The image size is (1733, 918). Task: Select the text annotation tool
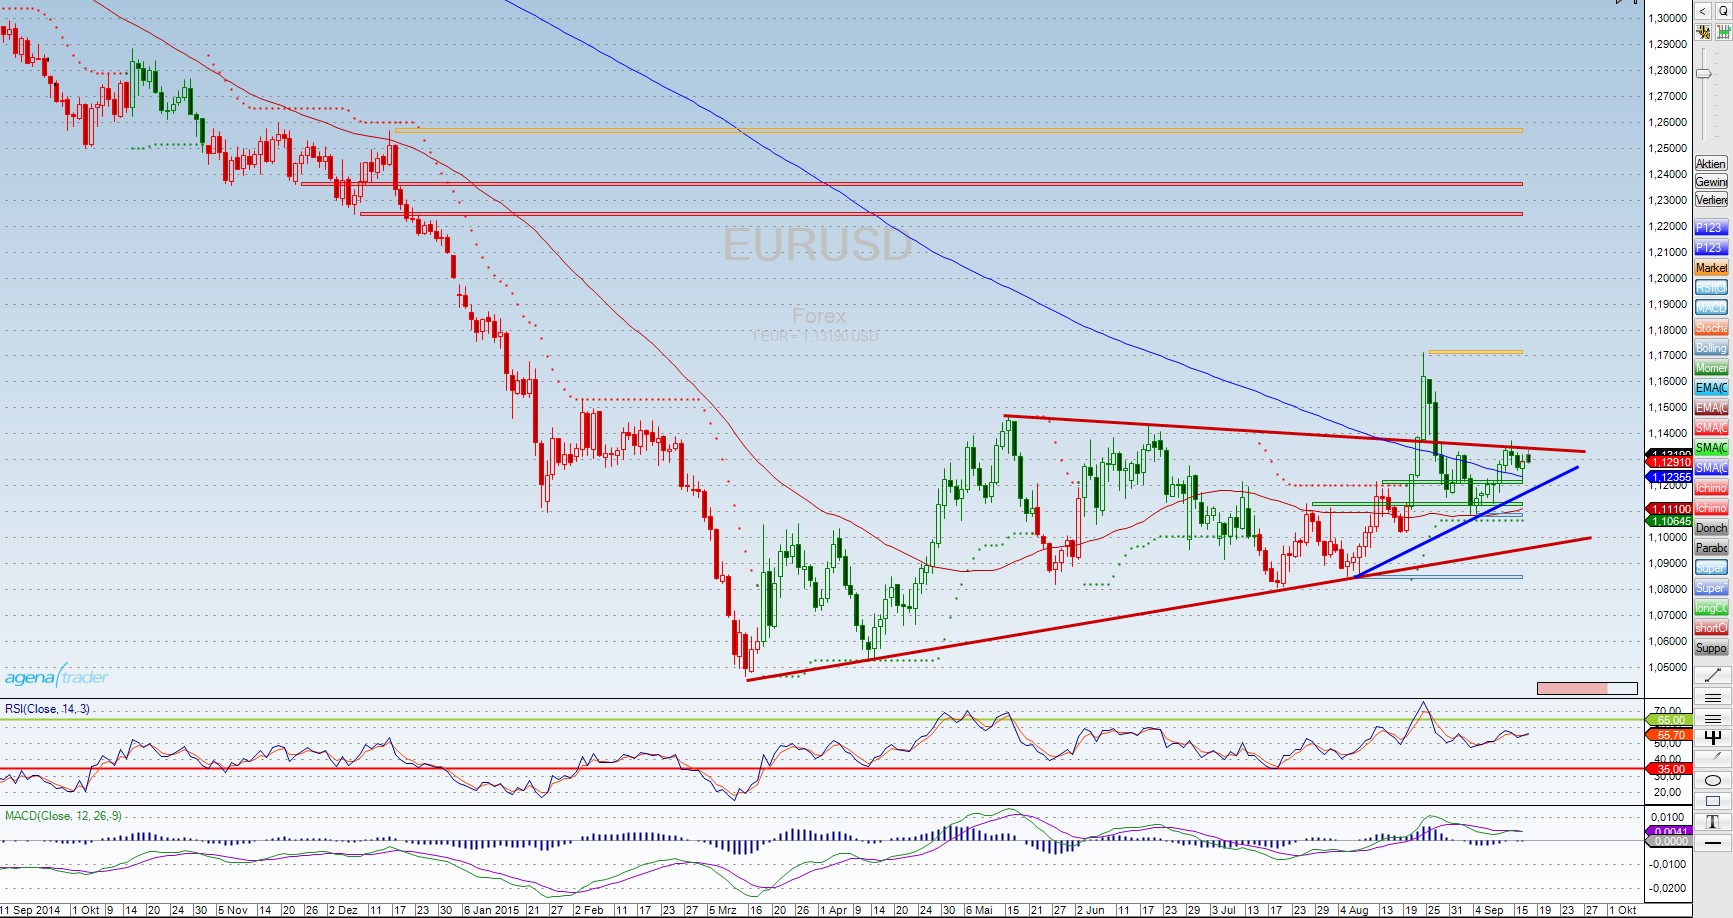(x=1711, y=822)
